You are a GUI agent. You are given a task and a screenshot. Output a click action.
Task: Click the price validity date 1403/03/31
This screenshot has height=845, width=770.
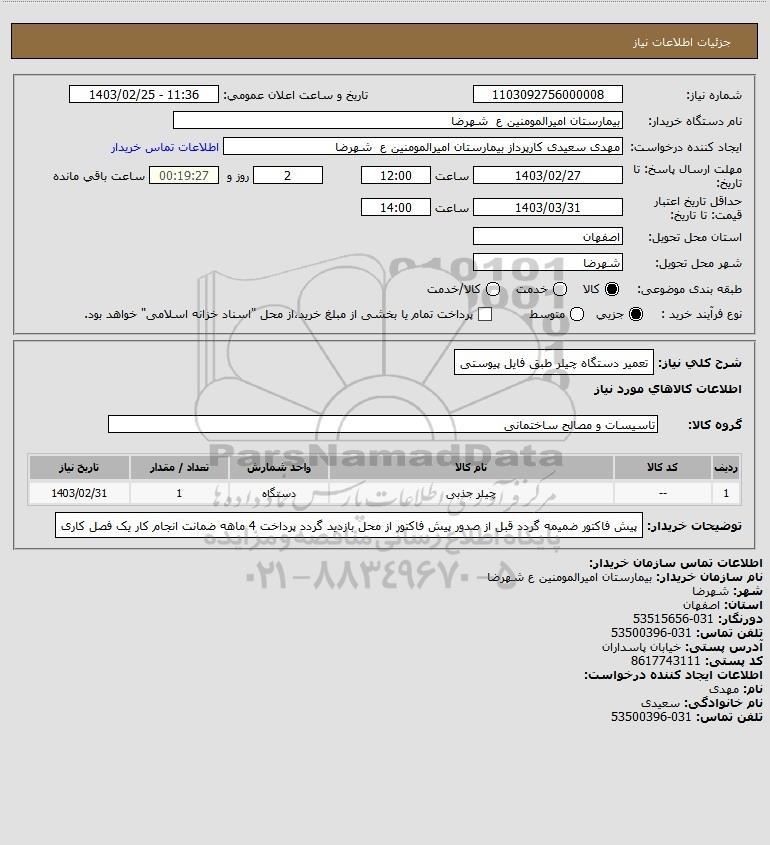click(x=547, y=207)
